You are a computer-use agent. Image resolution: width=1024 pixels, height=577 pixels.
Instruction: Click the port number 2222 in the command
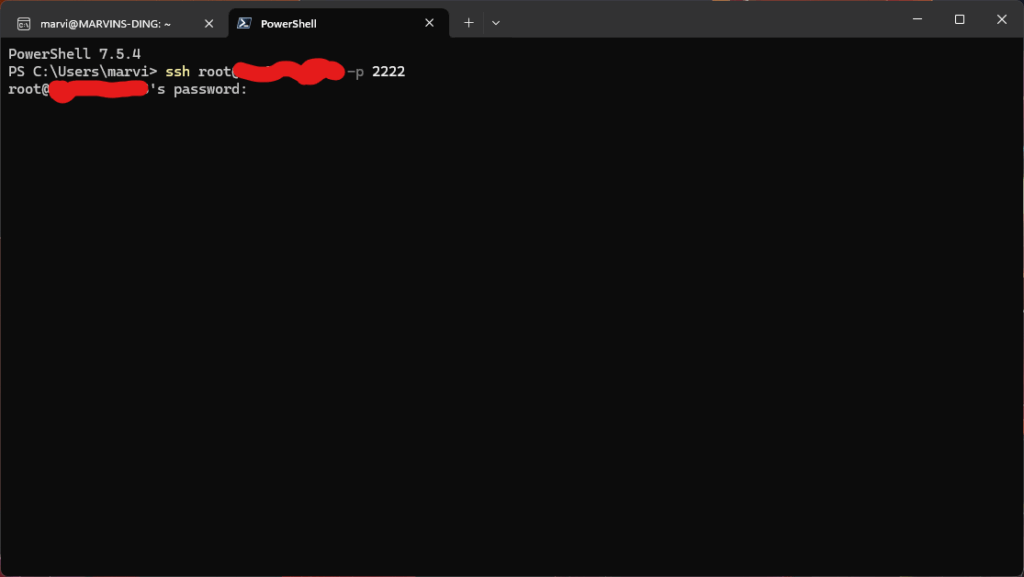389,71
